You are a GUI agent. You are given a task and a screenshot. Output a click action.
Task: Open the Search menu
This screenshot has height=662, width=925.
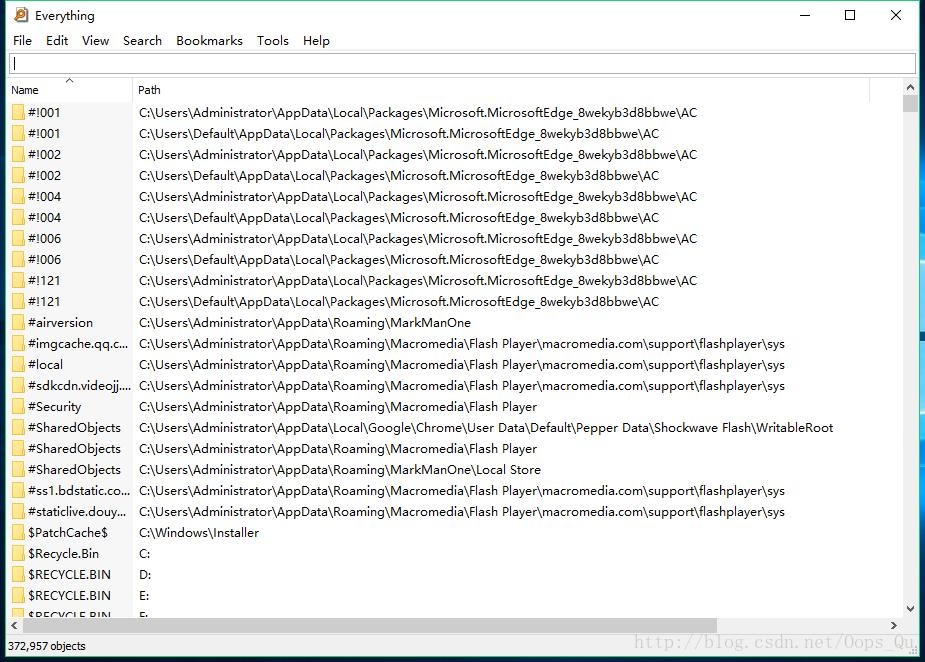(x=142, y=41)
